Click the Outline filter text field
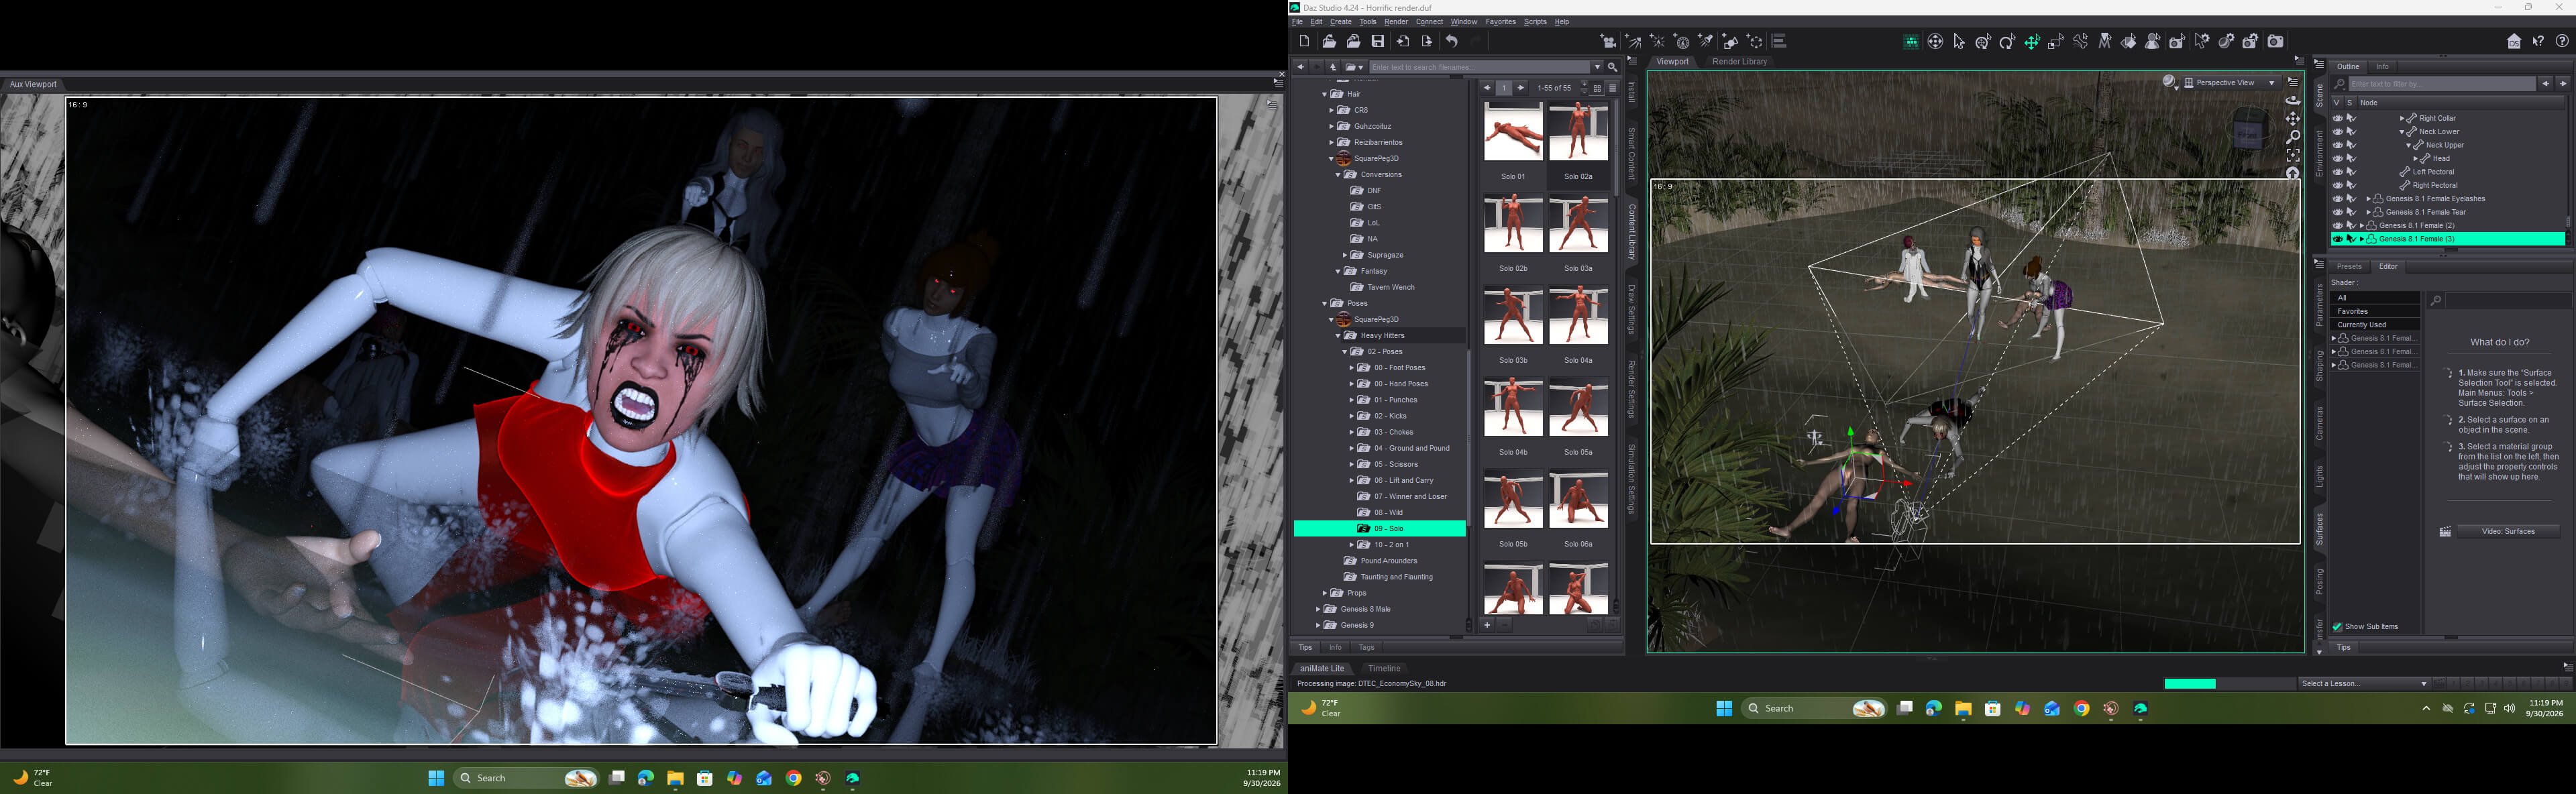 (2442, 84)
